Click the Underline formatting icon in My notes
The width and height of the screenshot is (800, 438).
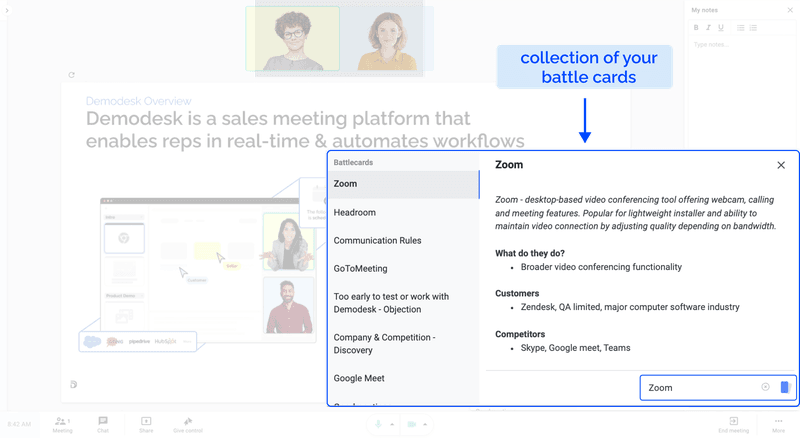(721, 28)
